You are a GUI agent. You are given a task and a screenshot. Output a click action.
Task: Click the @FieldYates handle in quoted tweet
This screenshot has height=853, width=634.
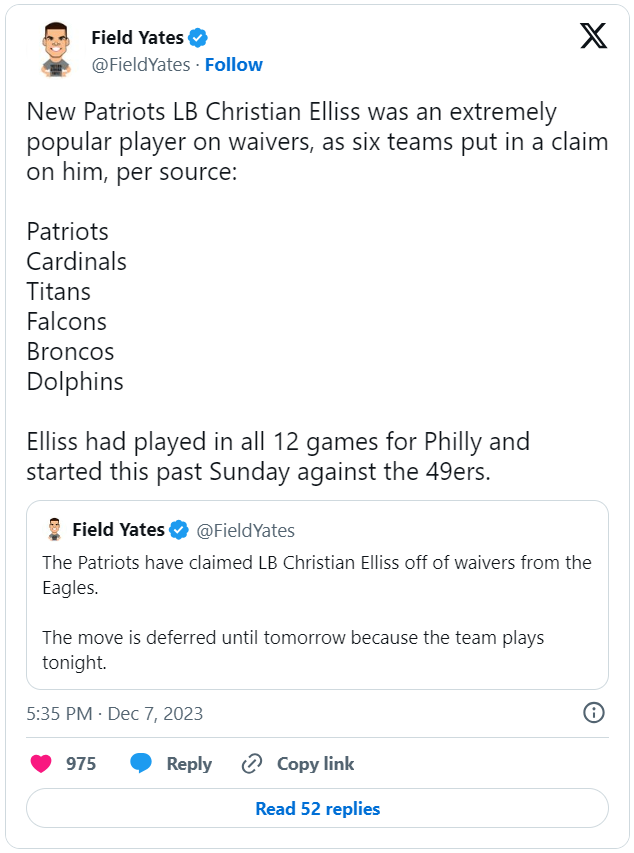[245, 530]
